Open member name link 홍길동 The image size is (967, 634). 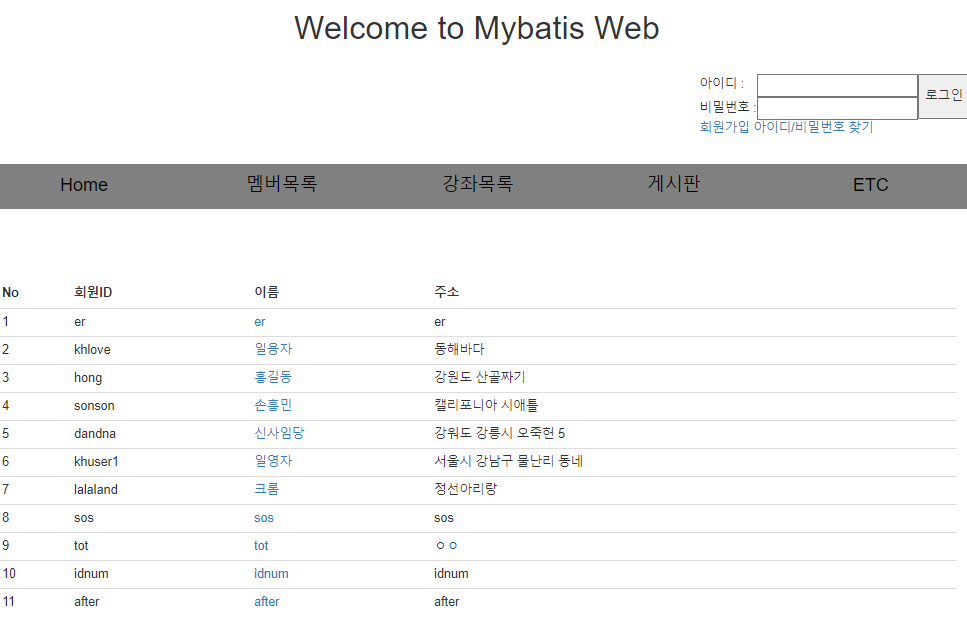pyautogui.click(x=273, y=377)
